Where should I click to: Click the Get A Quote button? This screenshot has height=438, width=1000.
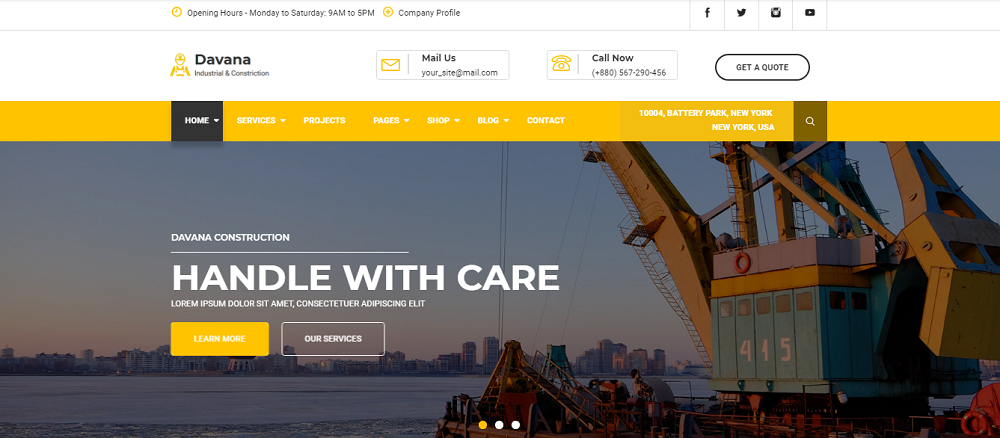click(762, 67)
